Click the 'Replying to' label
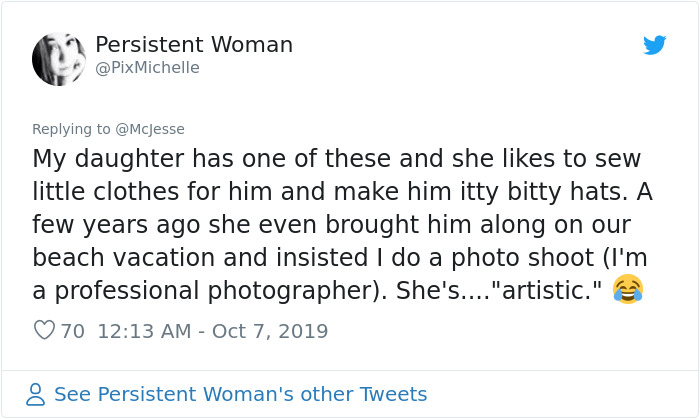The height and width of the screenshot is (419, 700). pyautogui.click(x=70, y=129)
